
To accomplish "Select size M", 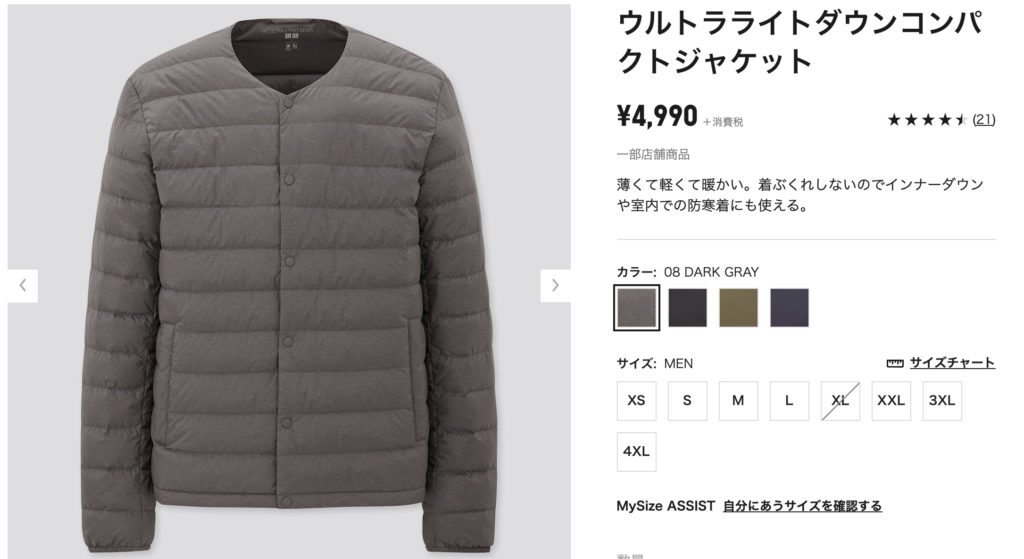I will click(739, 401).
